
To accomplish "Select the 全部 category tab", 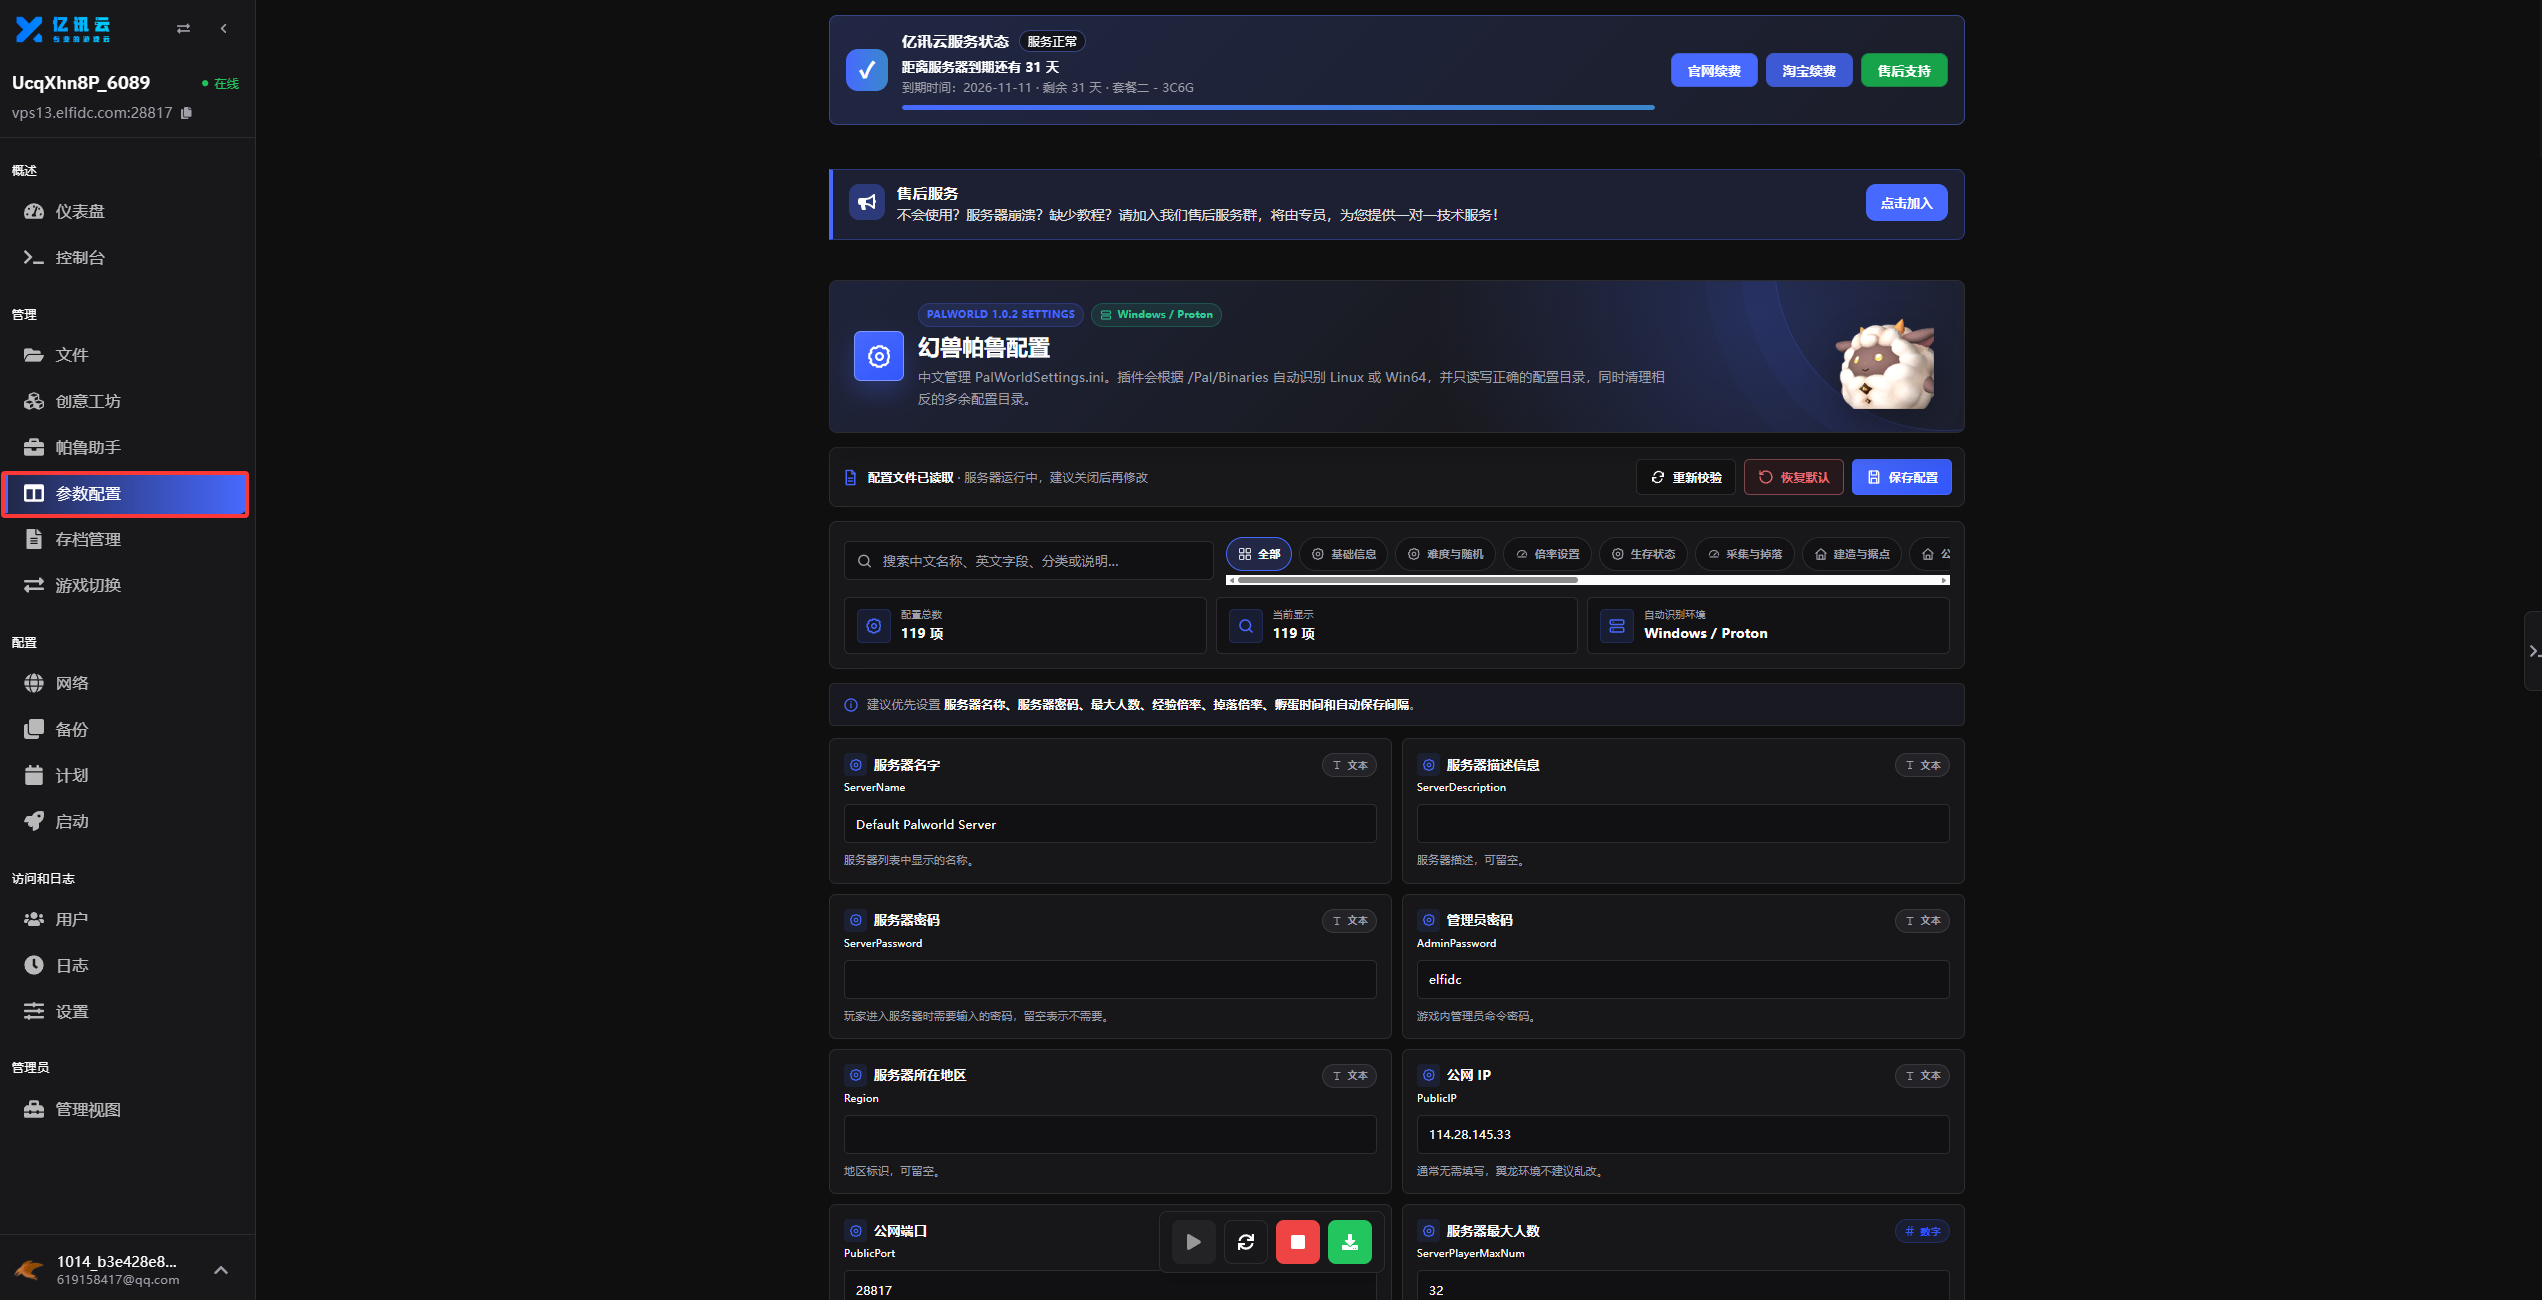I will click(1259, 554).
